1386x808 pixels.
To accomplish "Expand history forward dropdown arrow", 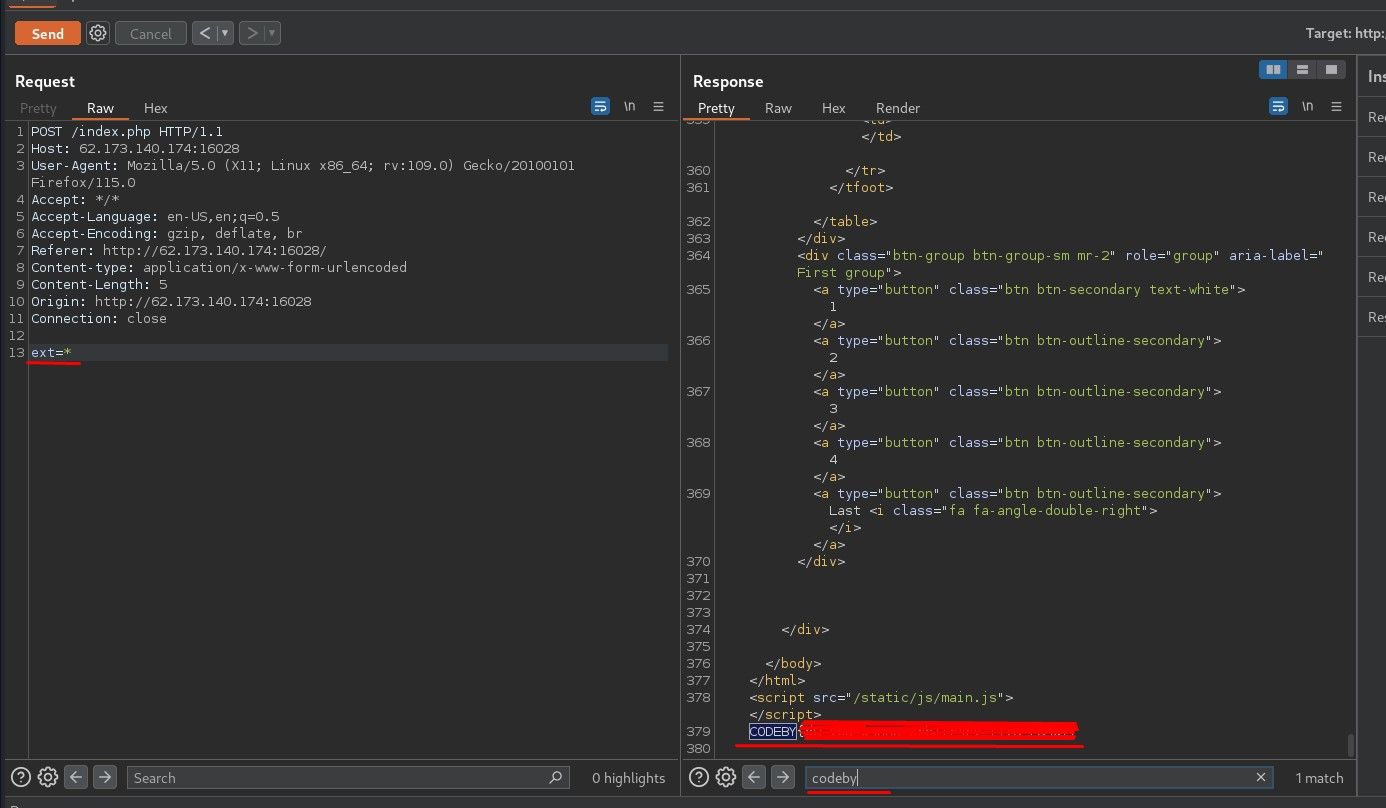I will [x=273, y=33].
